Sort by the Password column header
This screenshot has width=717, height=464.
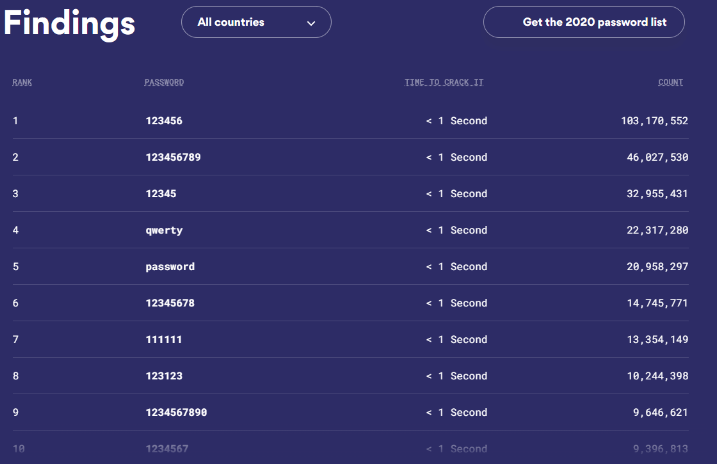[x=164, y=82]
